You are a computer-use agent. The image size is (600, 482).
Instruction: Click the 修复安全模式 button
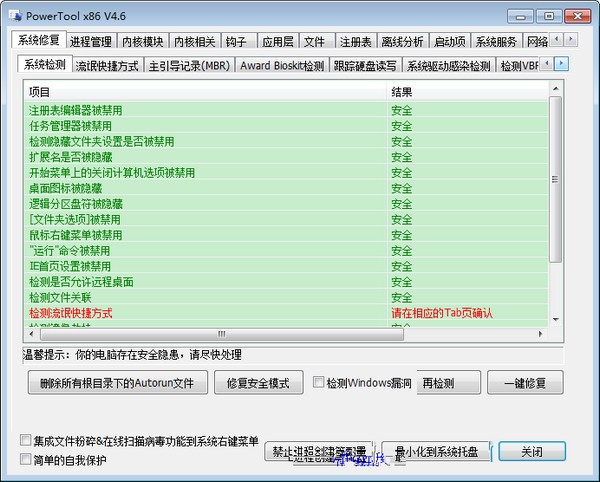(x=258, y=382)
